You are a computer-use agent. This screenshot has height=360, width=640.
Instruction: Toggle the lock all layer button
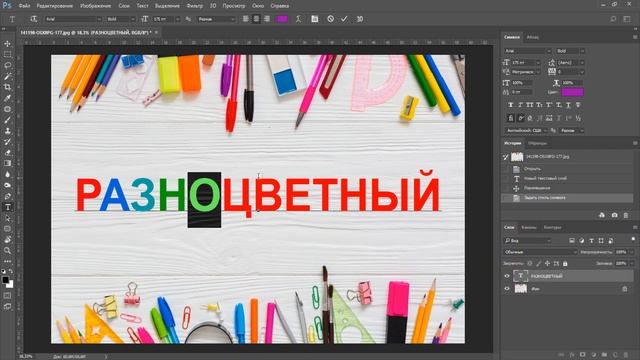click(565, 264)
